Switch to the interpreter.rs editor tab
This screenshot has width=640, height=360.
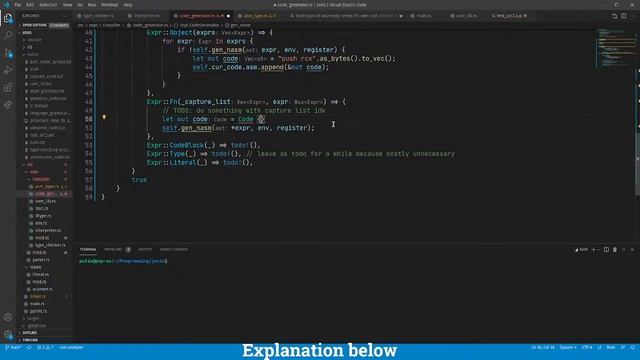[147, 16]
